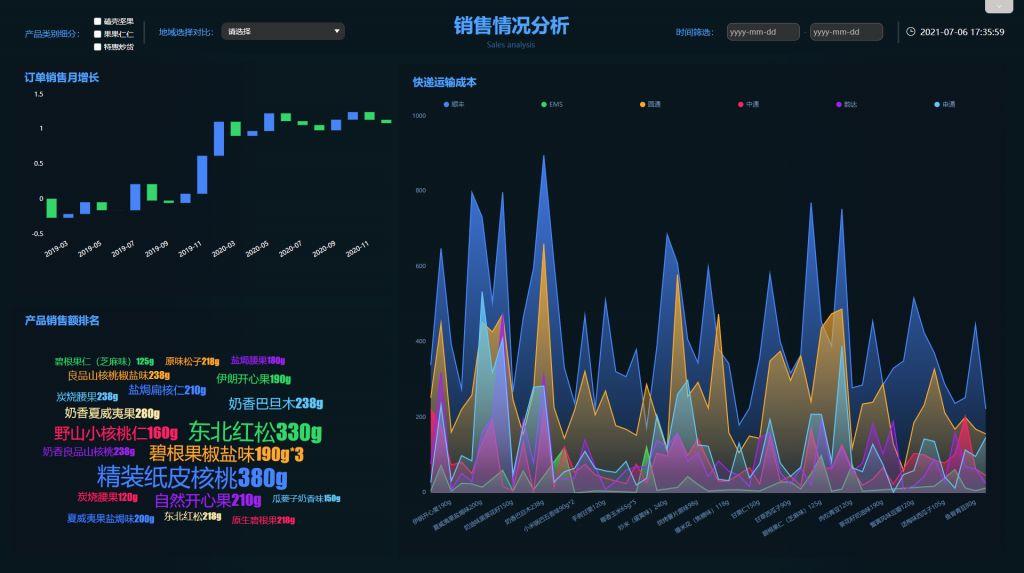Screen dimensions: 1024x573
Task: Expand the collapsed panel chevron at top right
Action: point(999,6)
